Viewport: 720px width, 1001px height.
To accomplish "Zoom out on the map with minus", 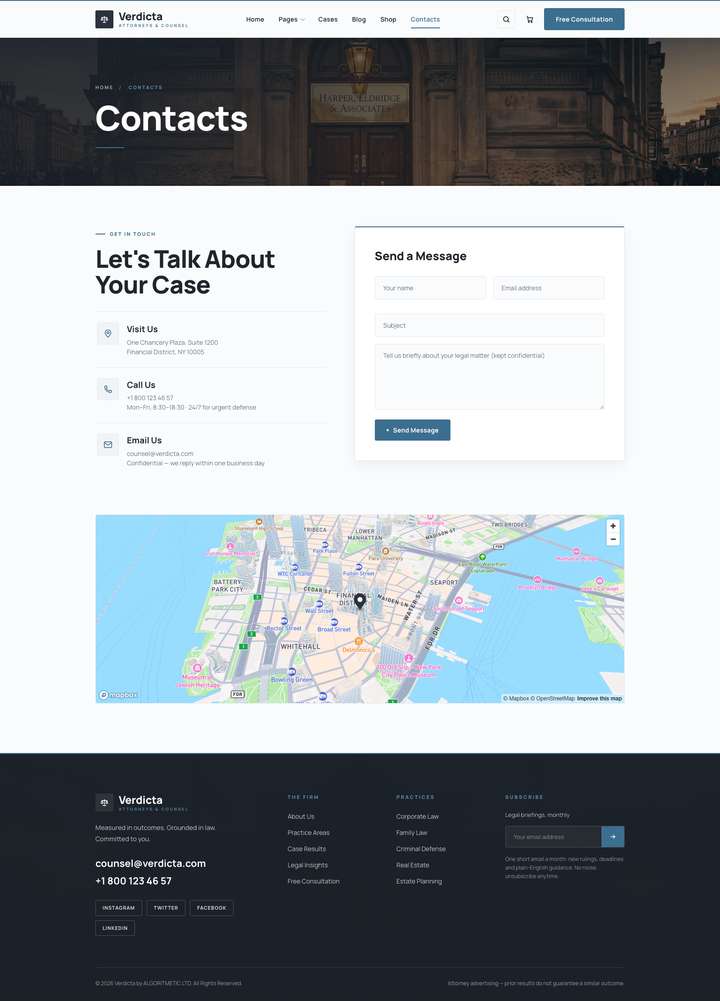I will click(613, 539).
